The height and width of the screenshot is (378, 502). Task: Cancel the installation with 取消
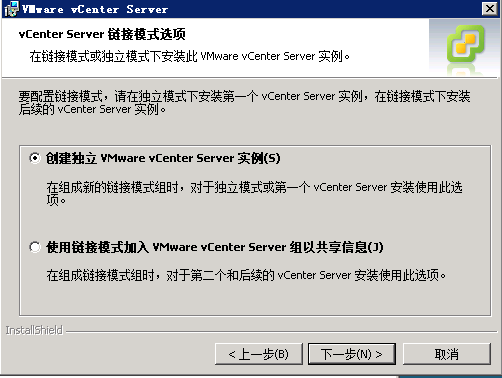(x=447, y=354)
